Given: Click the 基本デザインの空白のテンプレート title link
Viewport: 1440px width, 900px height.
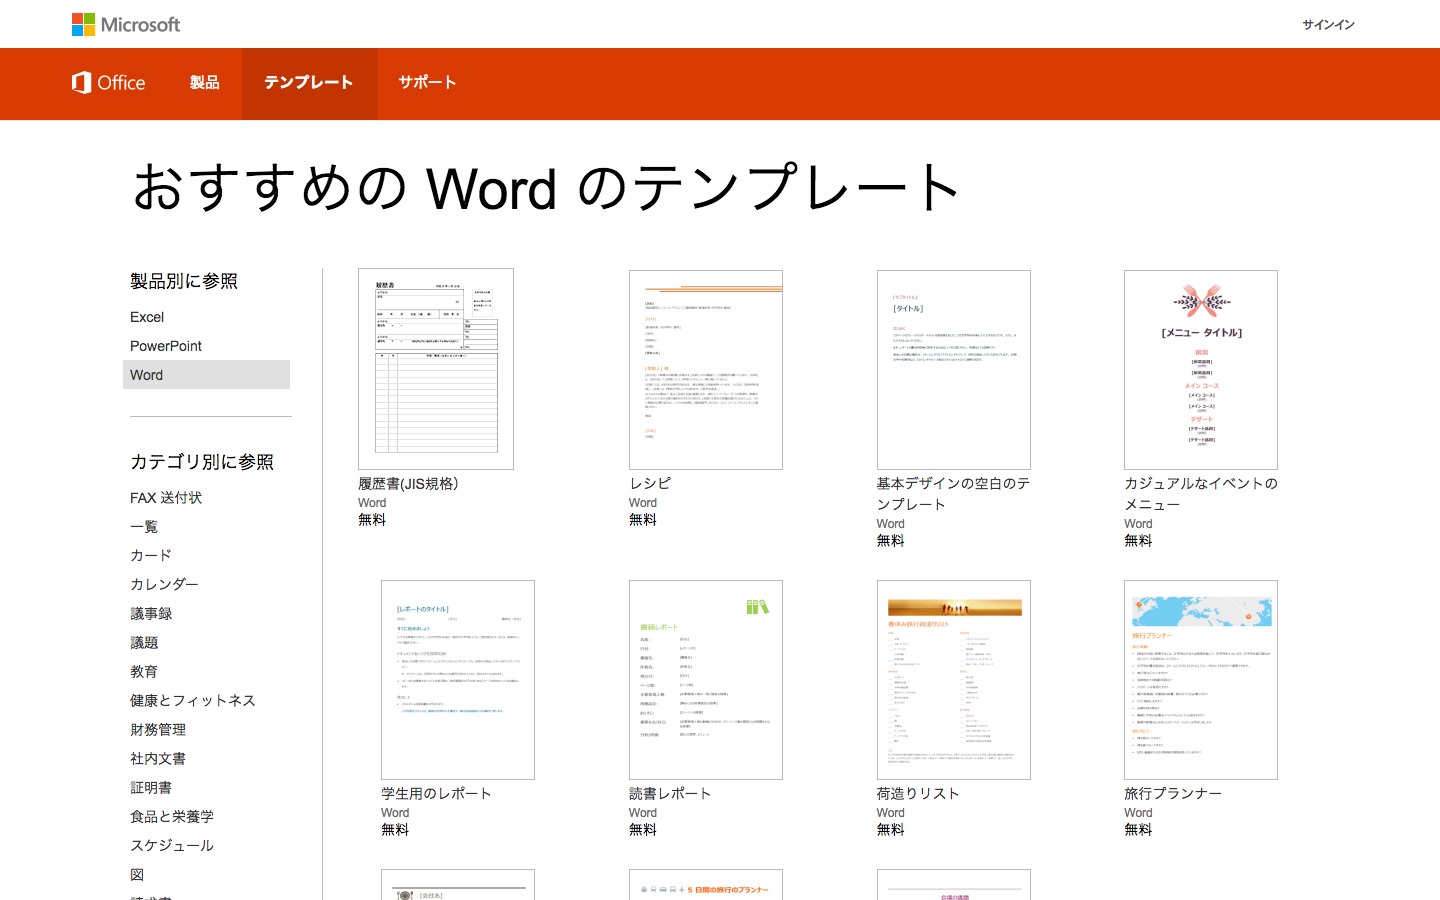Looking at the screenshot, I should point(953,494).
